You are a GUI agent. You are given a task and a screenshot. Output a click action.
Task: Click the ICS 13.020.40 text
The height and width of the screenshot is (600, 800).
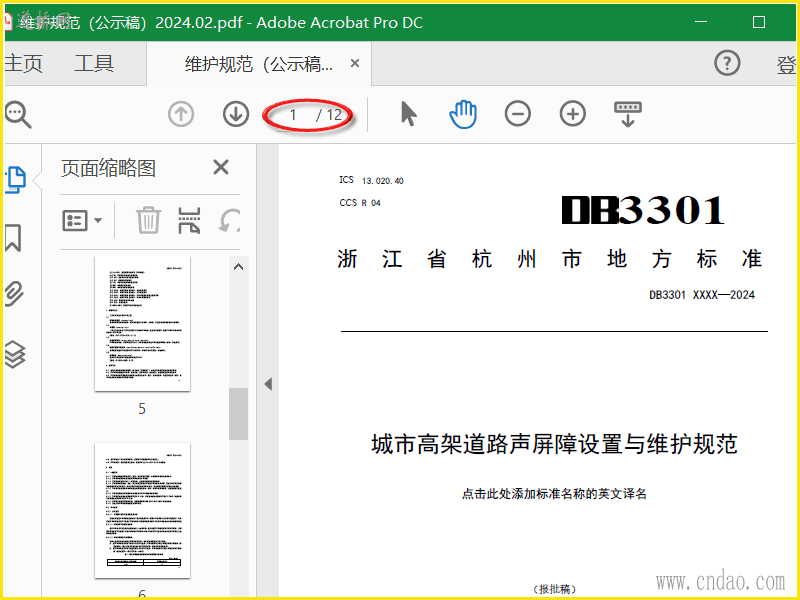[x=371, y=180]
